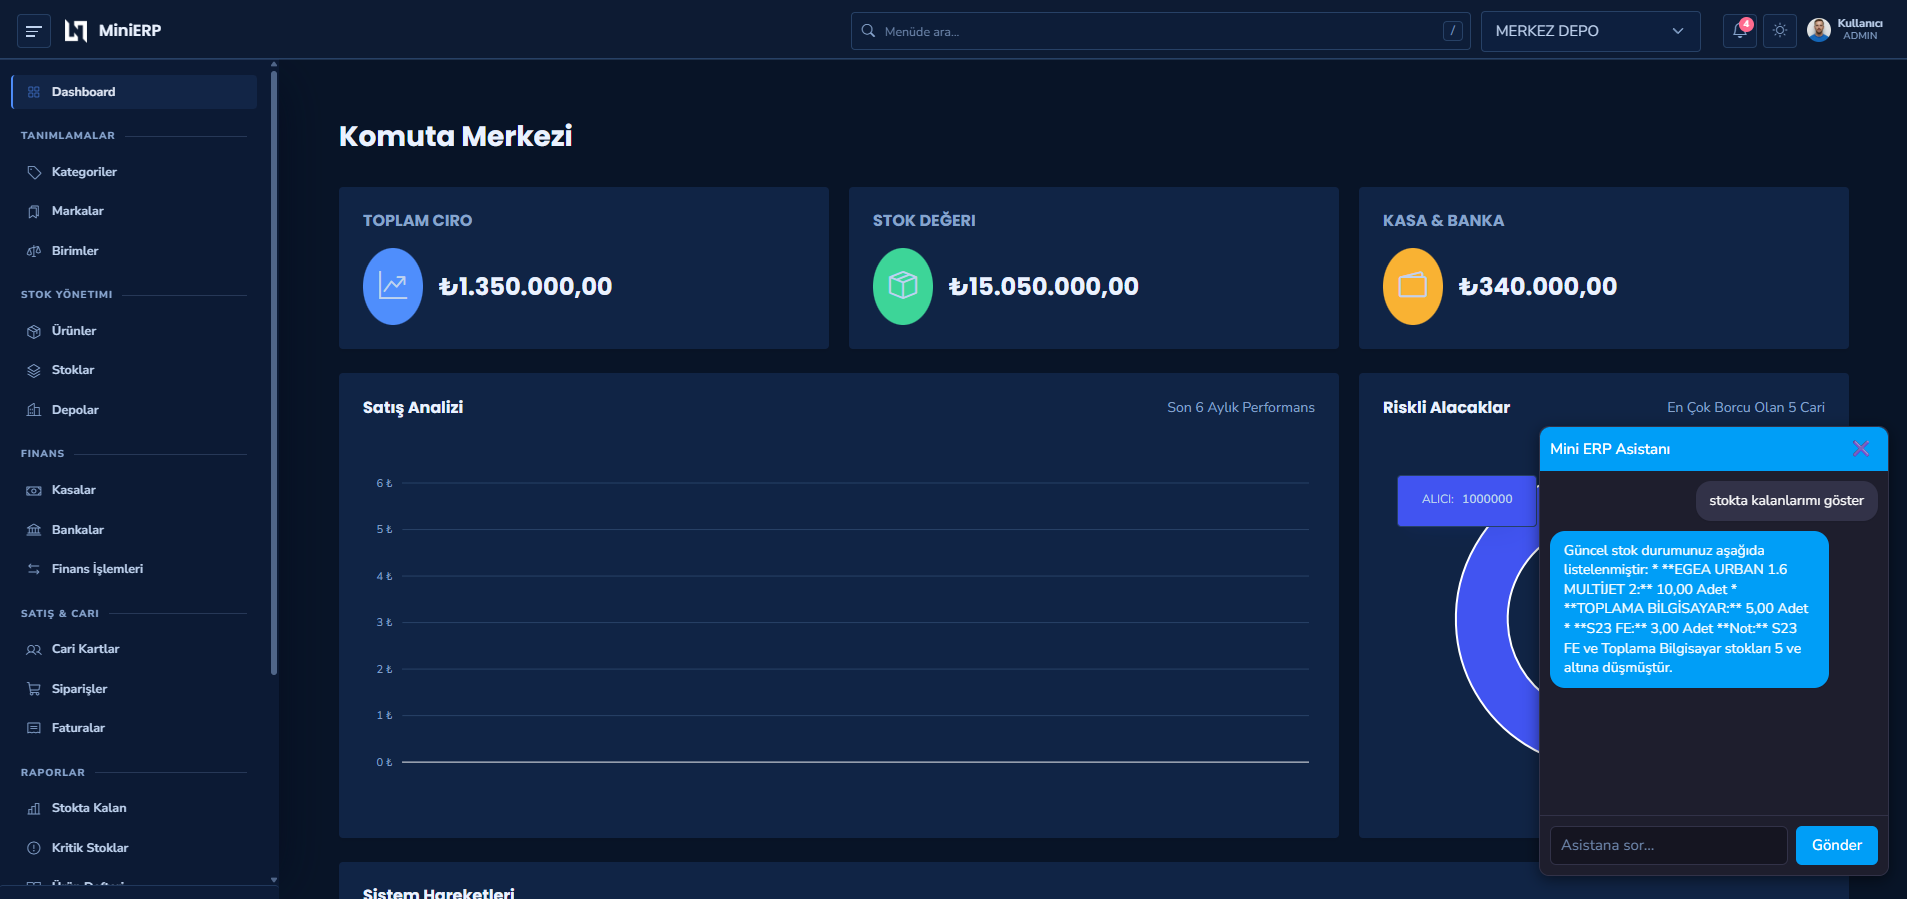Viewport: 1907px width, 899px height.
Task: Open the notifications bell
Action: 1740,31
